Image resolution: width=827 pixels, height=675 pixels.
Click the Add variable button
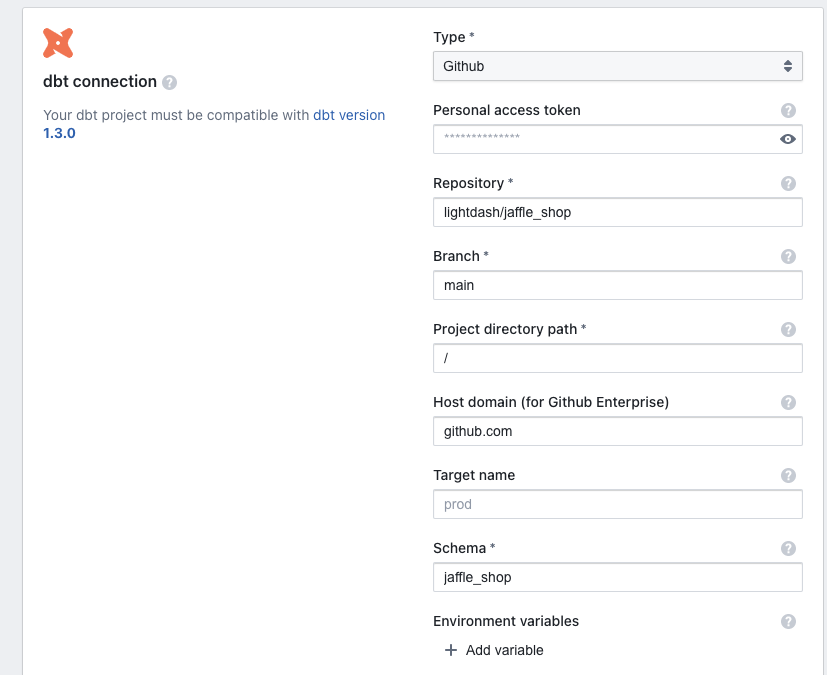(x=495, y=650)
